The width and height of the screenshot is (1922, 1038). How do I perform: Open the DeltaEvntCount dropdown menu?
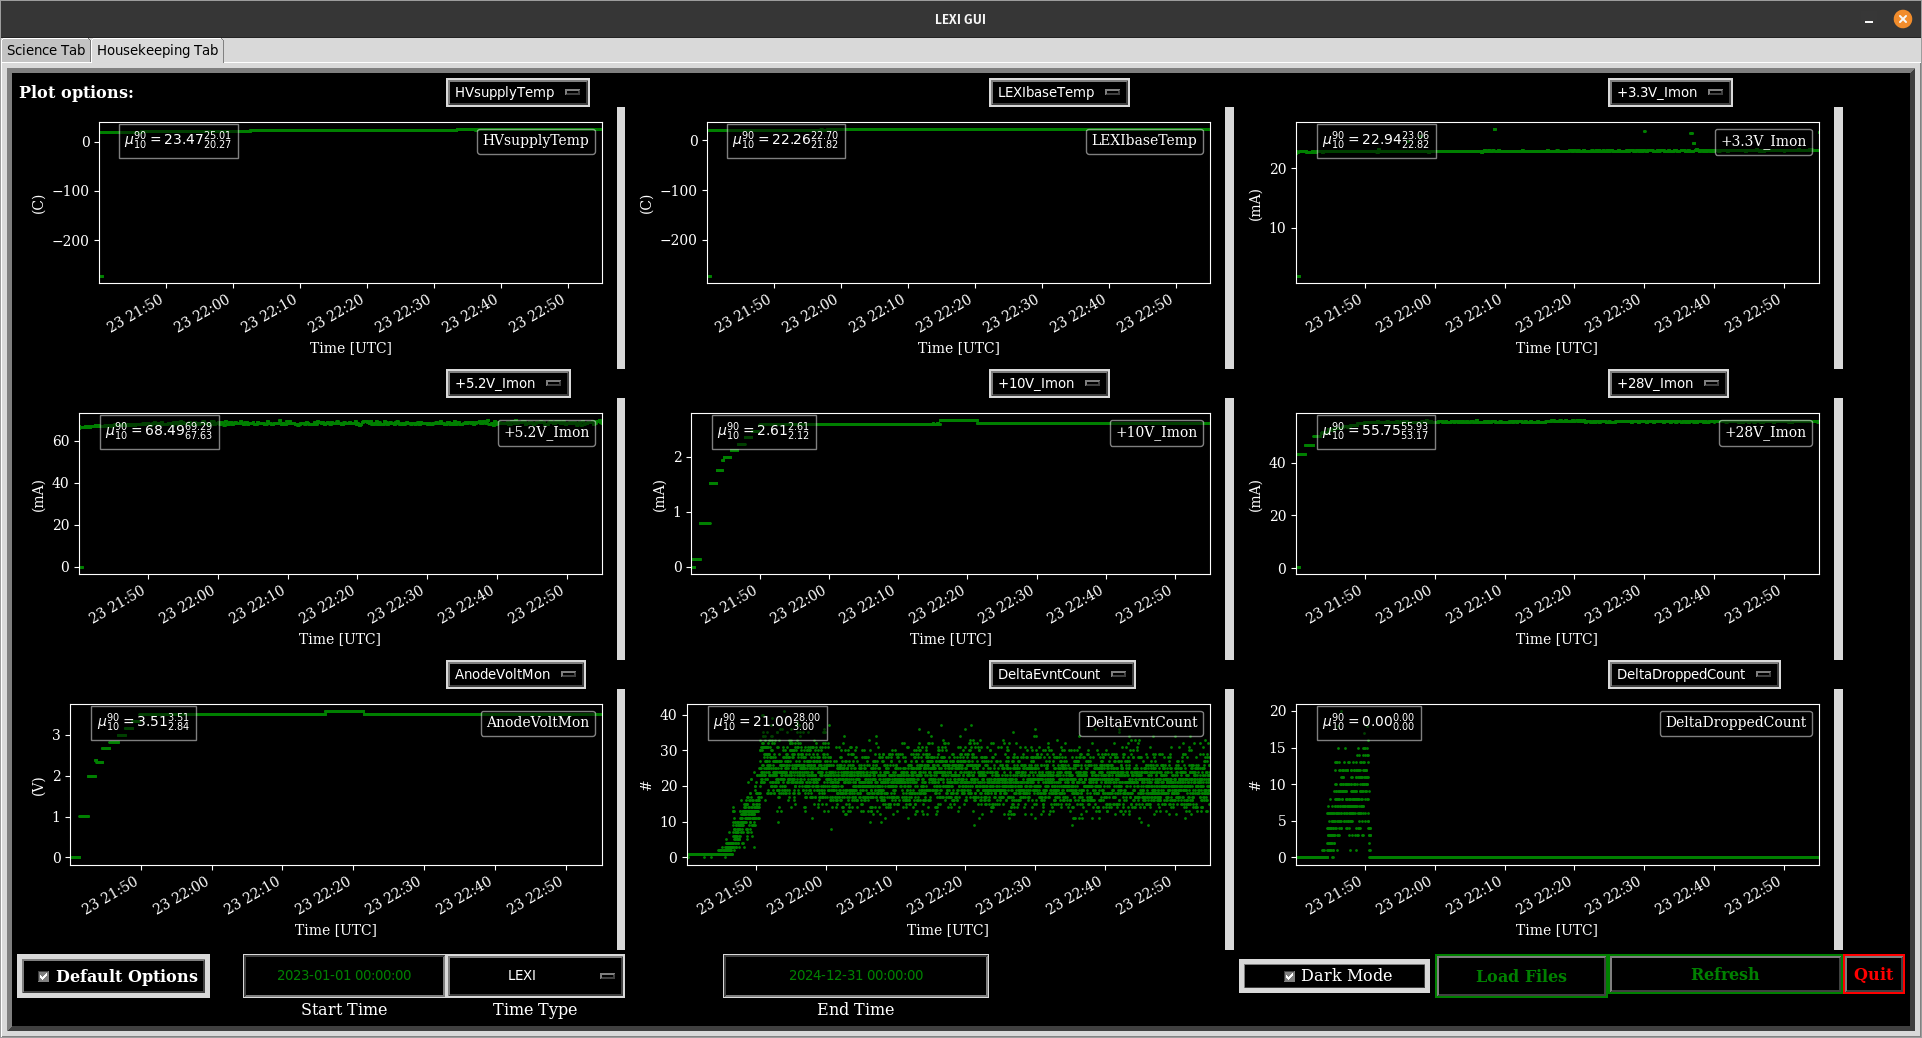pyautogui.click(x=1062, y=674)
